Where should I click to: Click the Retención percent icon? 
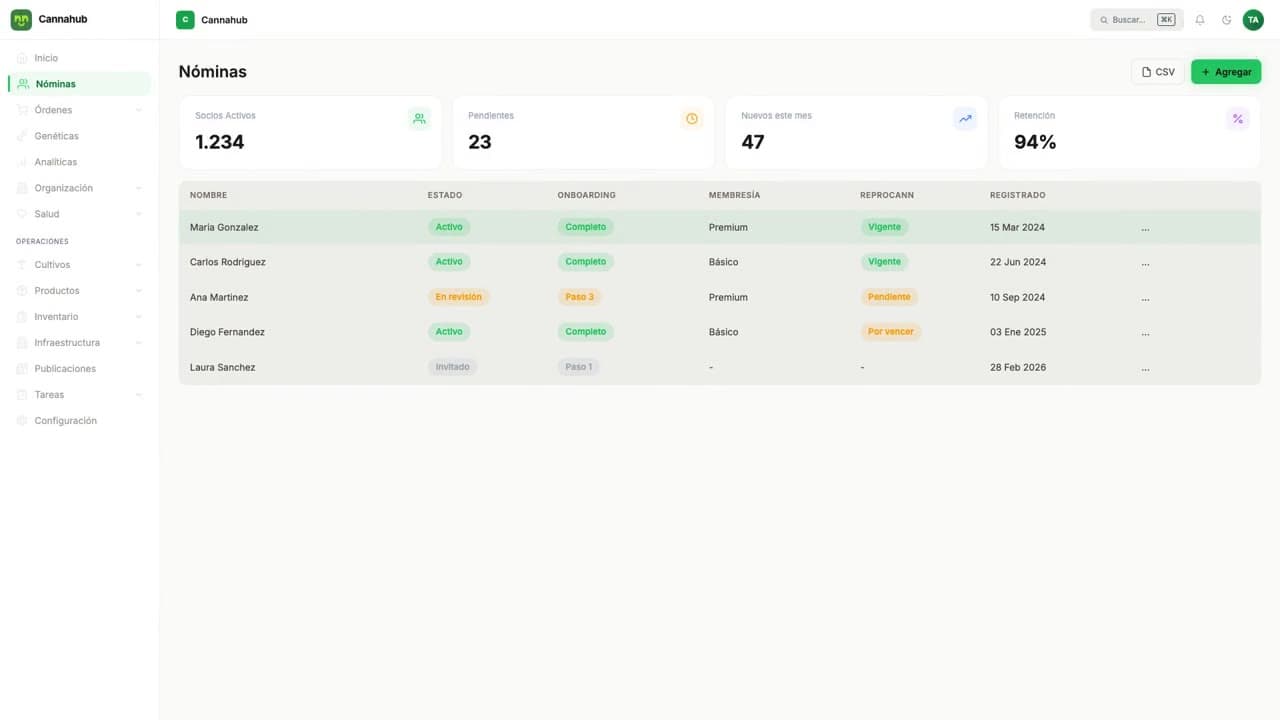(x=1238, y=119)
